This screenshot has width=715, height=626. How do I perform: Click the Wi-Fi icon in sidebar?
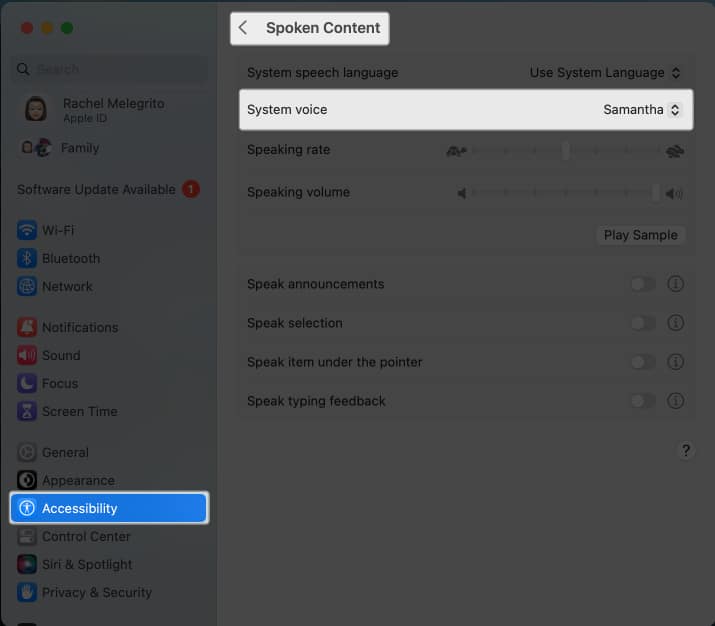tap(27, 230)
